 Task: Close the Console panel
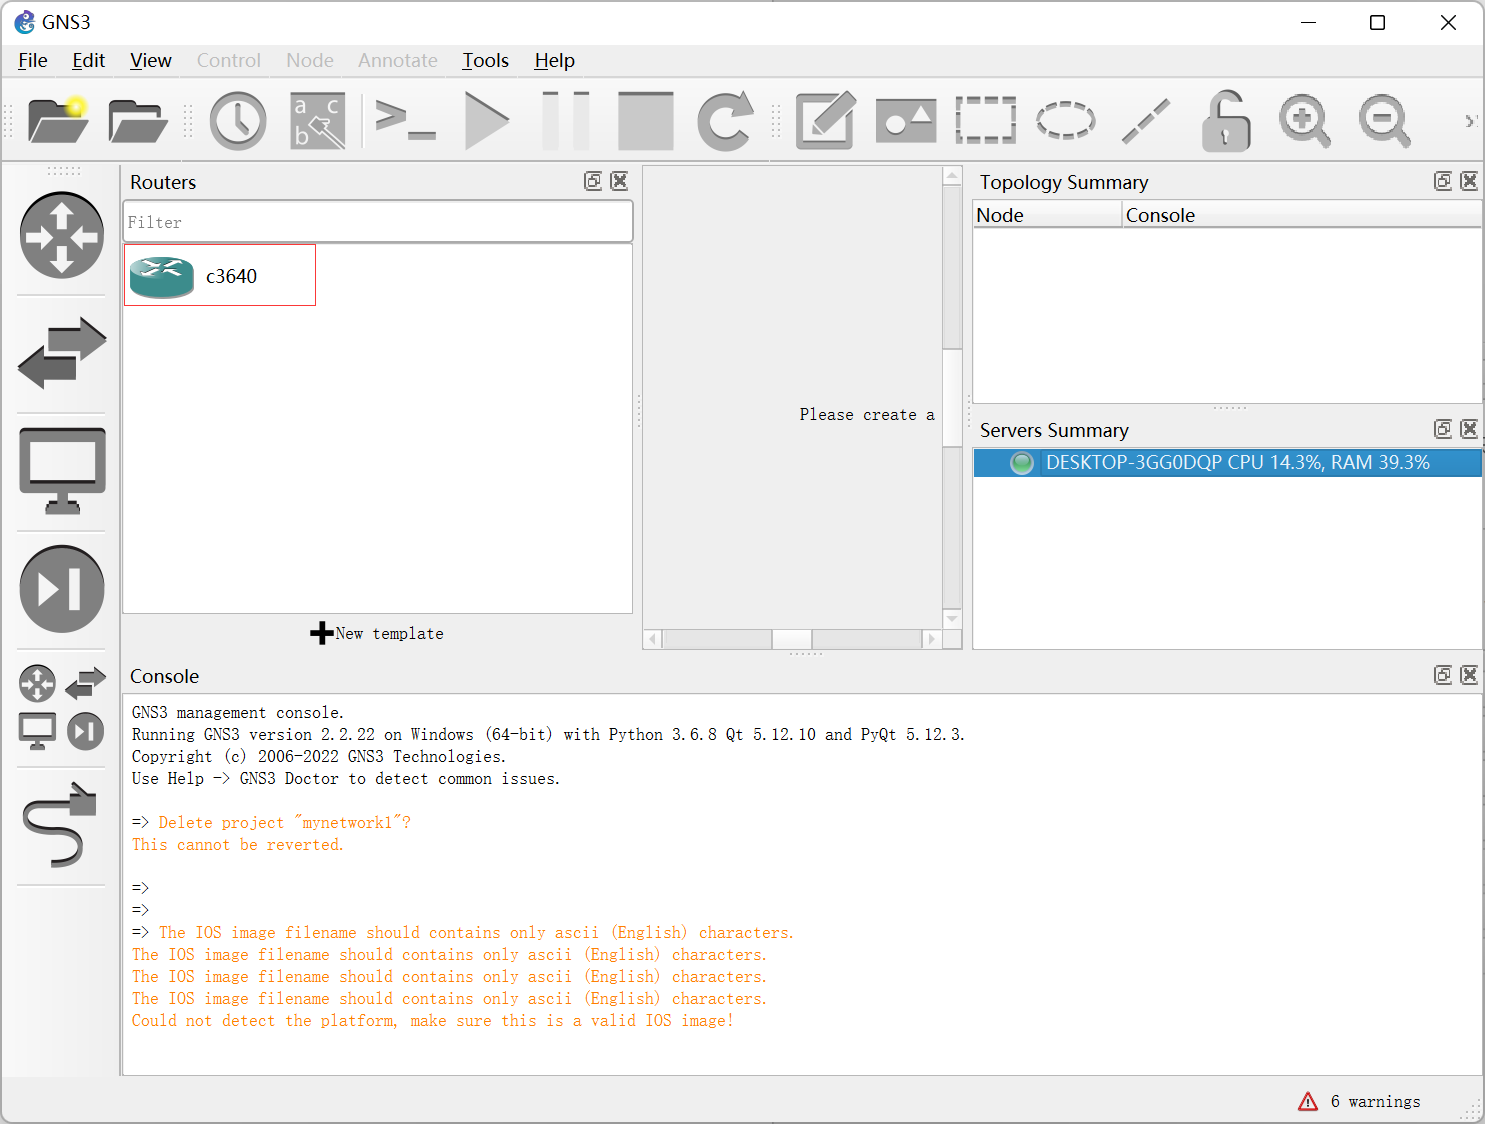tap(1469, 675)
